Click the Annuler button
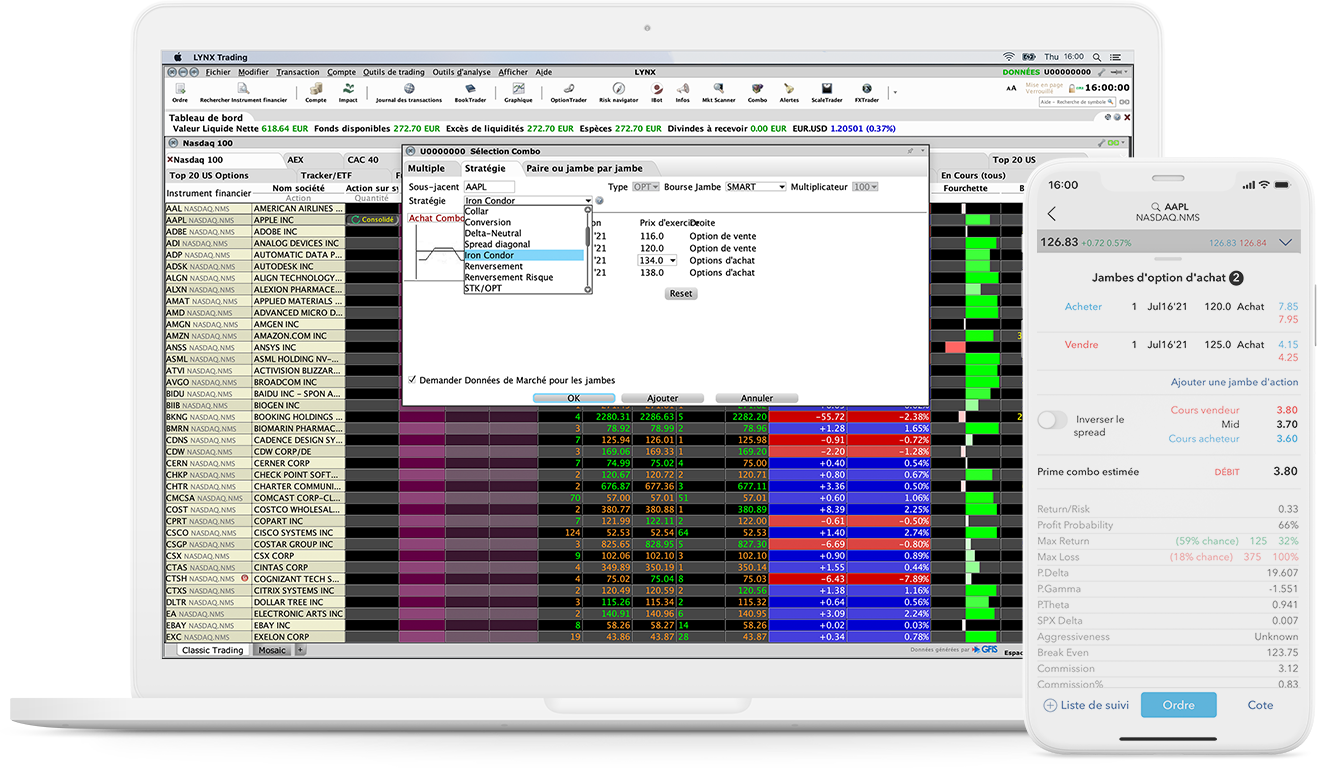This screenshot has width=1328, height=768. [x=757, y=398]
